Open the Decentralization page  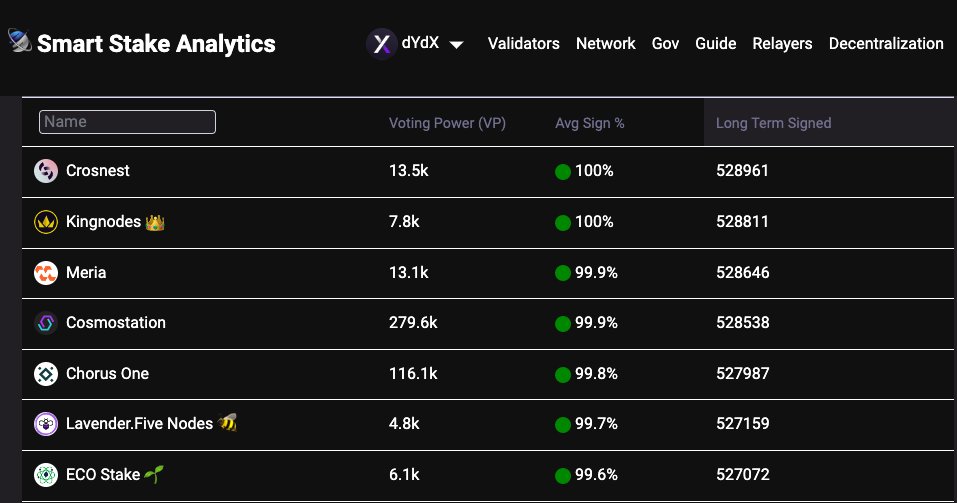point(886,43)
